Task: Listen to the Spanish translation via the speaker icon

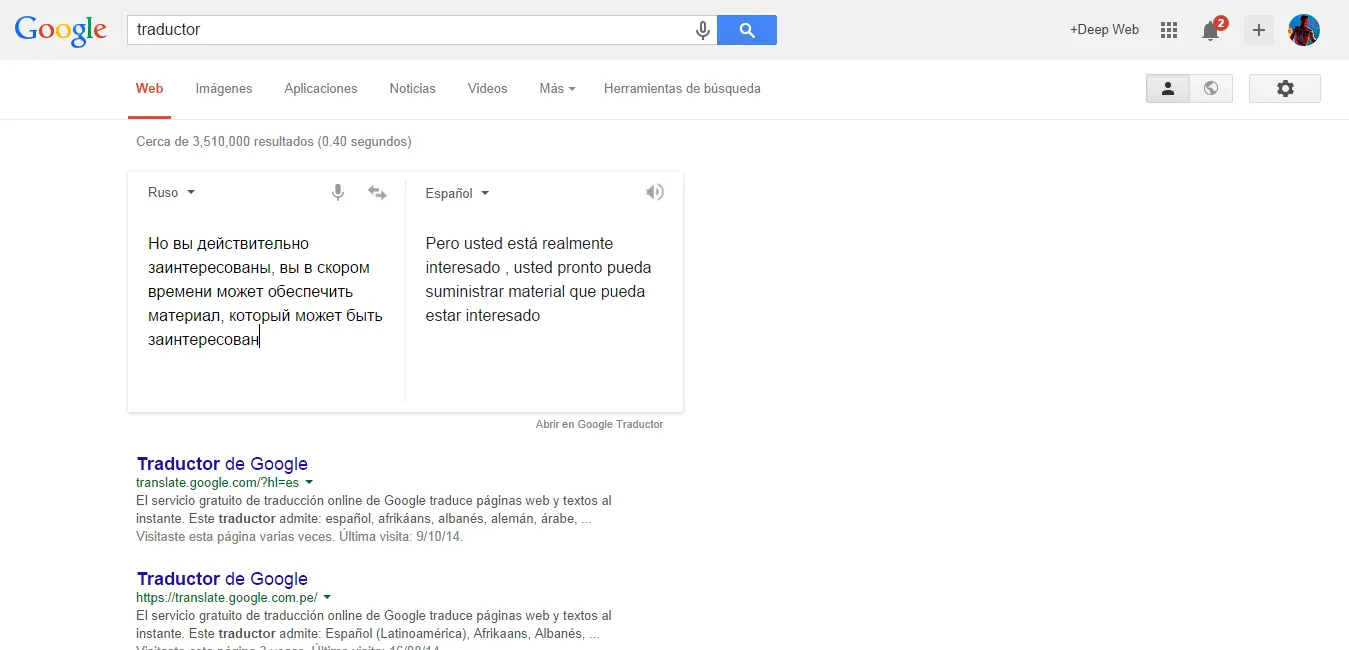Action: [655, 192]
